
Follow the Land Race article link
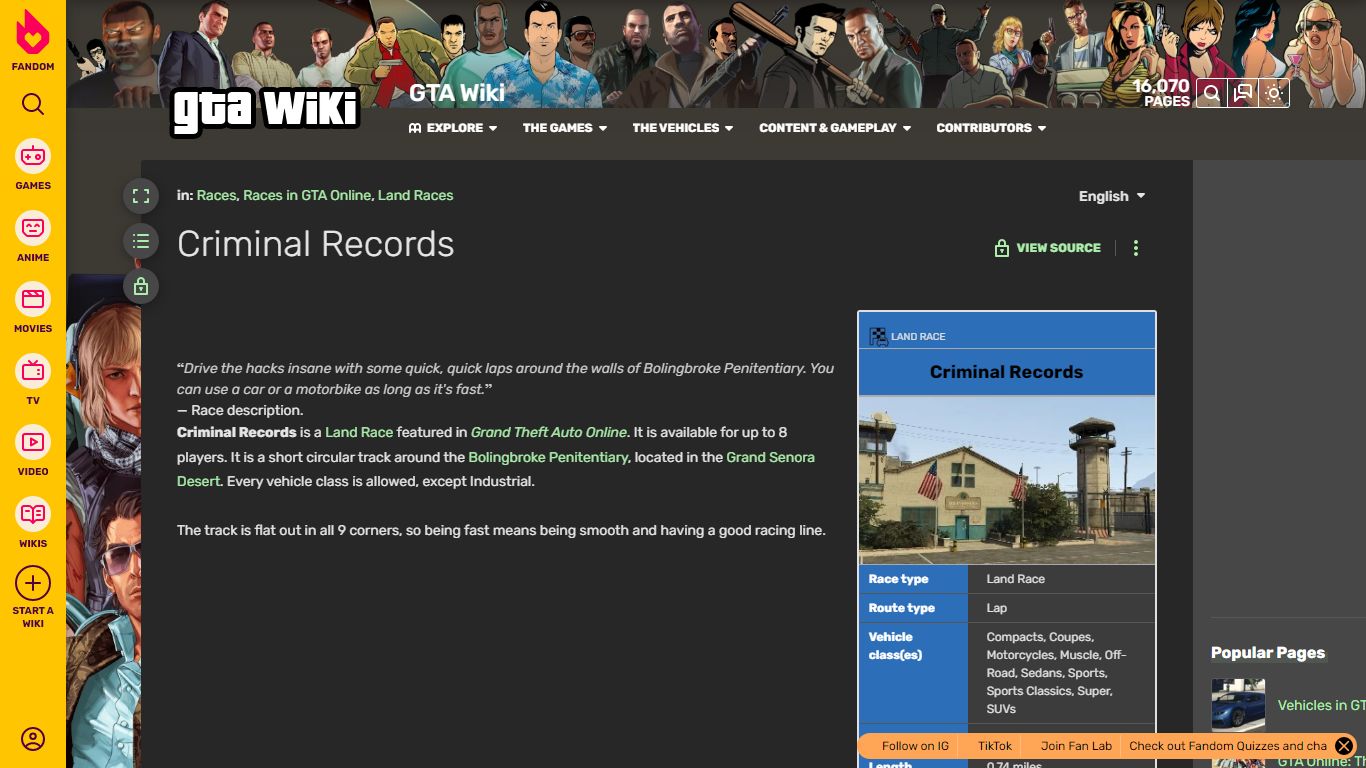[x=359, y=432]
